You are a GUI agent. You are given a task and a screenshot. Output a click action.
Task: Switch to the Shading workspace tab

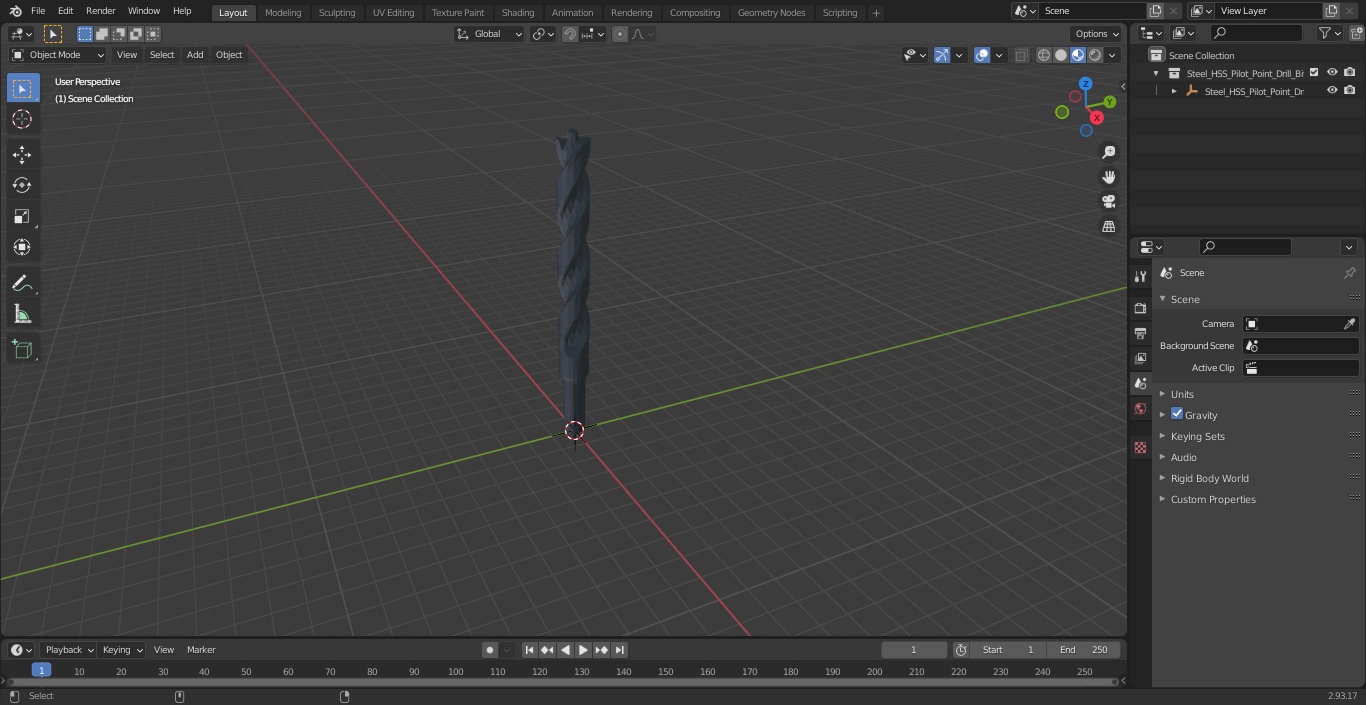pyautogui.click(x=518, y=12)
